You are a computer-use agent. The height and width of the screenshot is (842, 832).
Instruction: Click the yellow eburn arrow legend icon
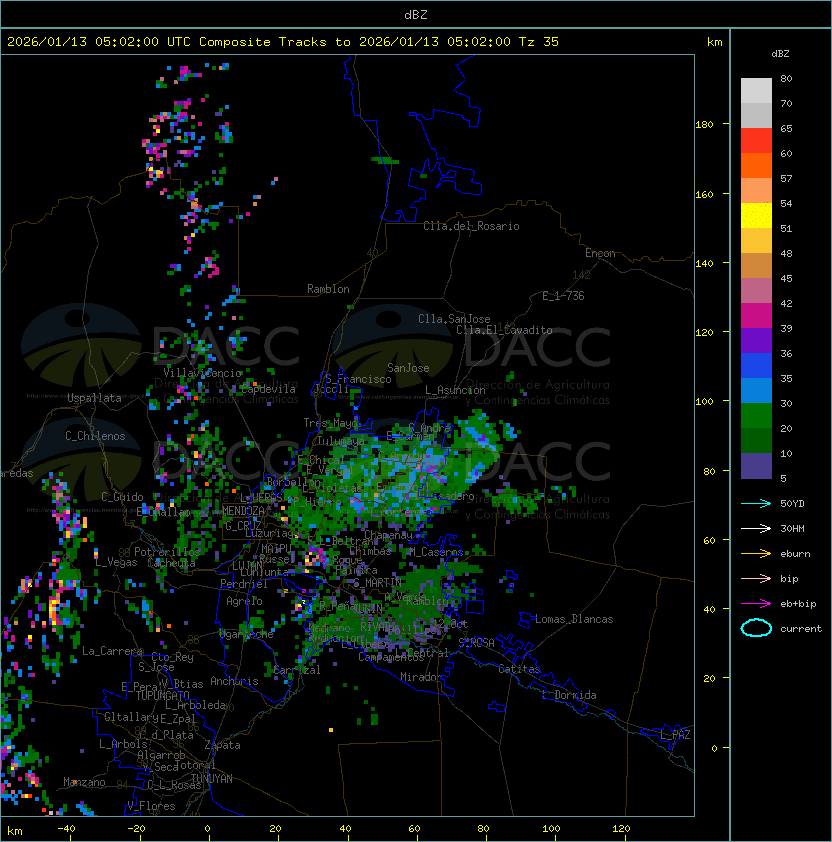756,554
